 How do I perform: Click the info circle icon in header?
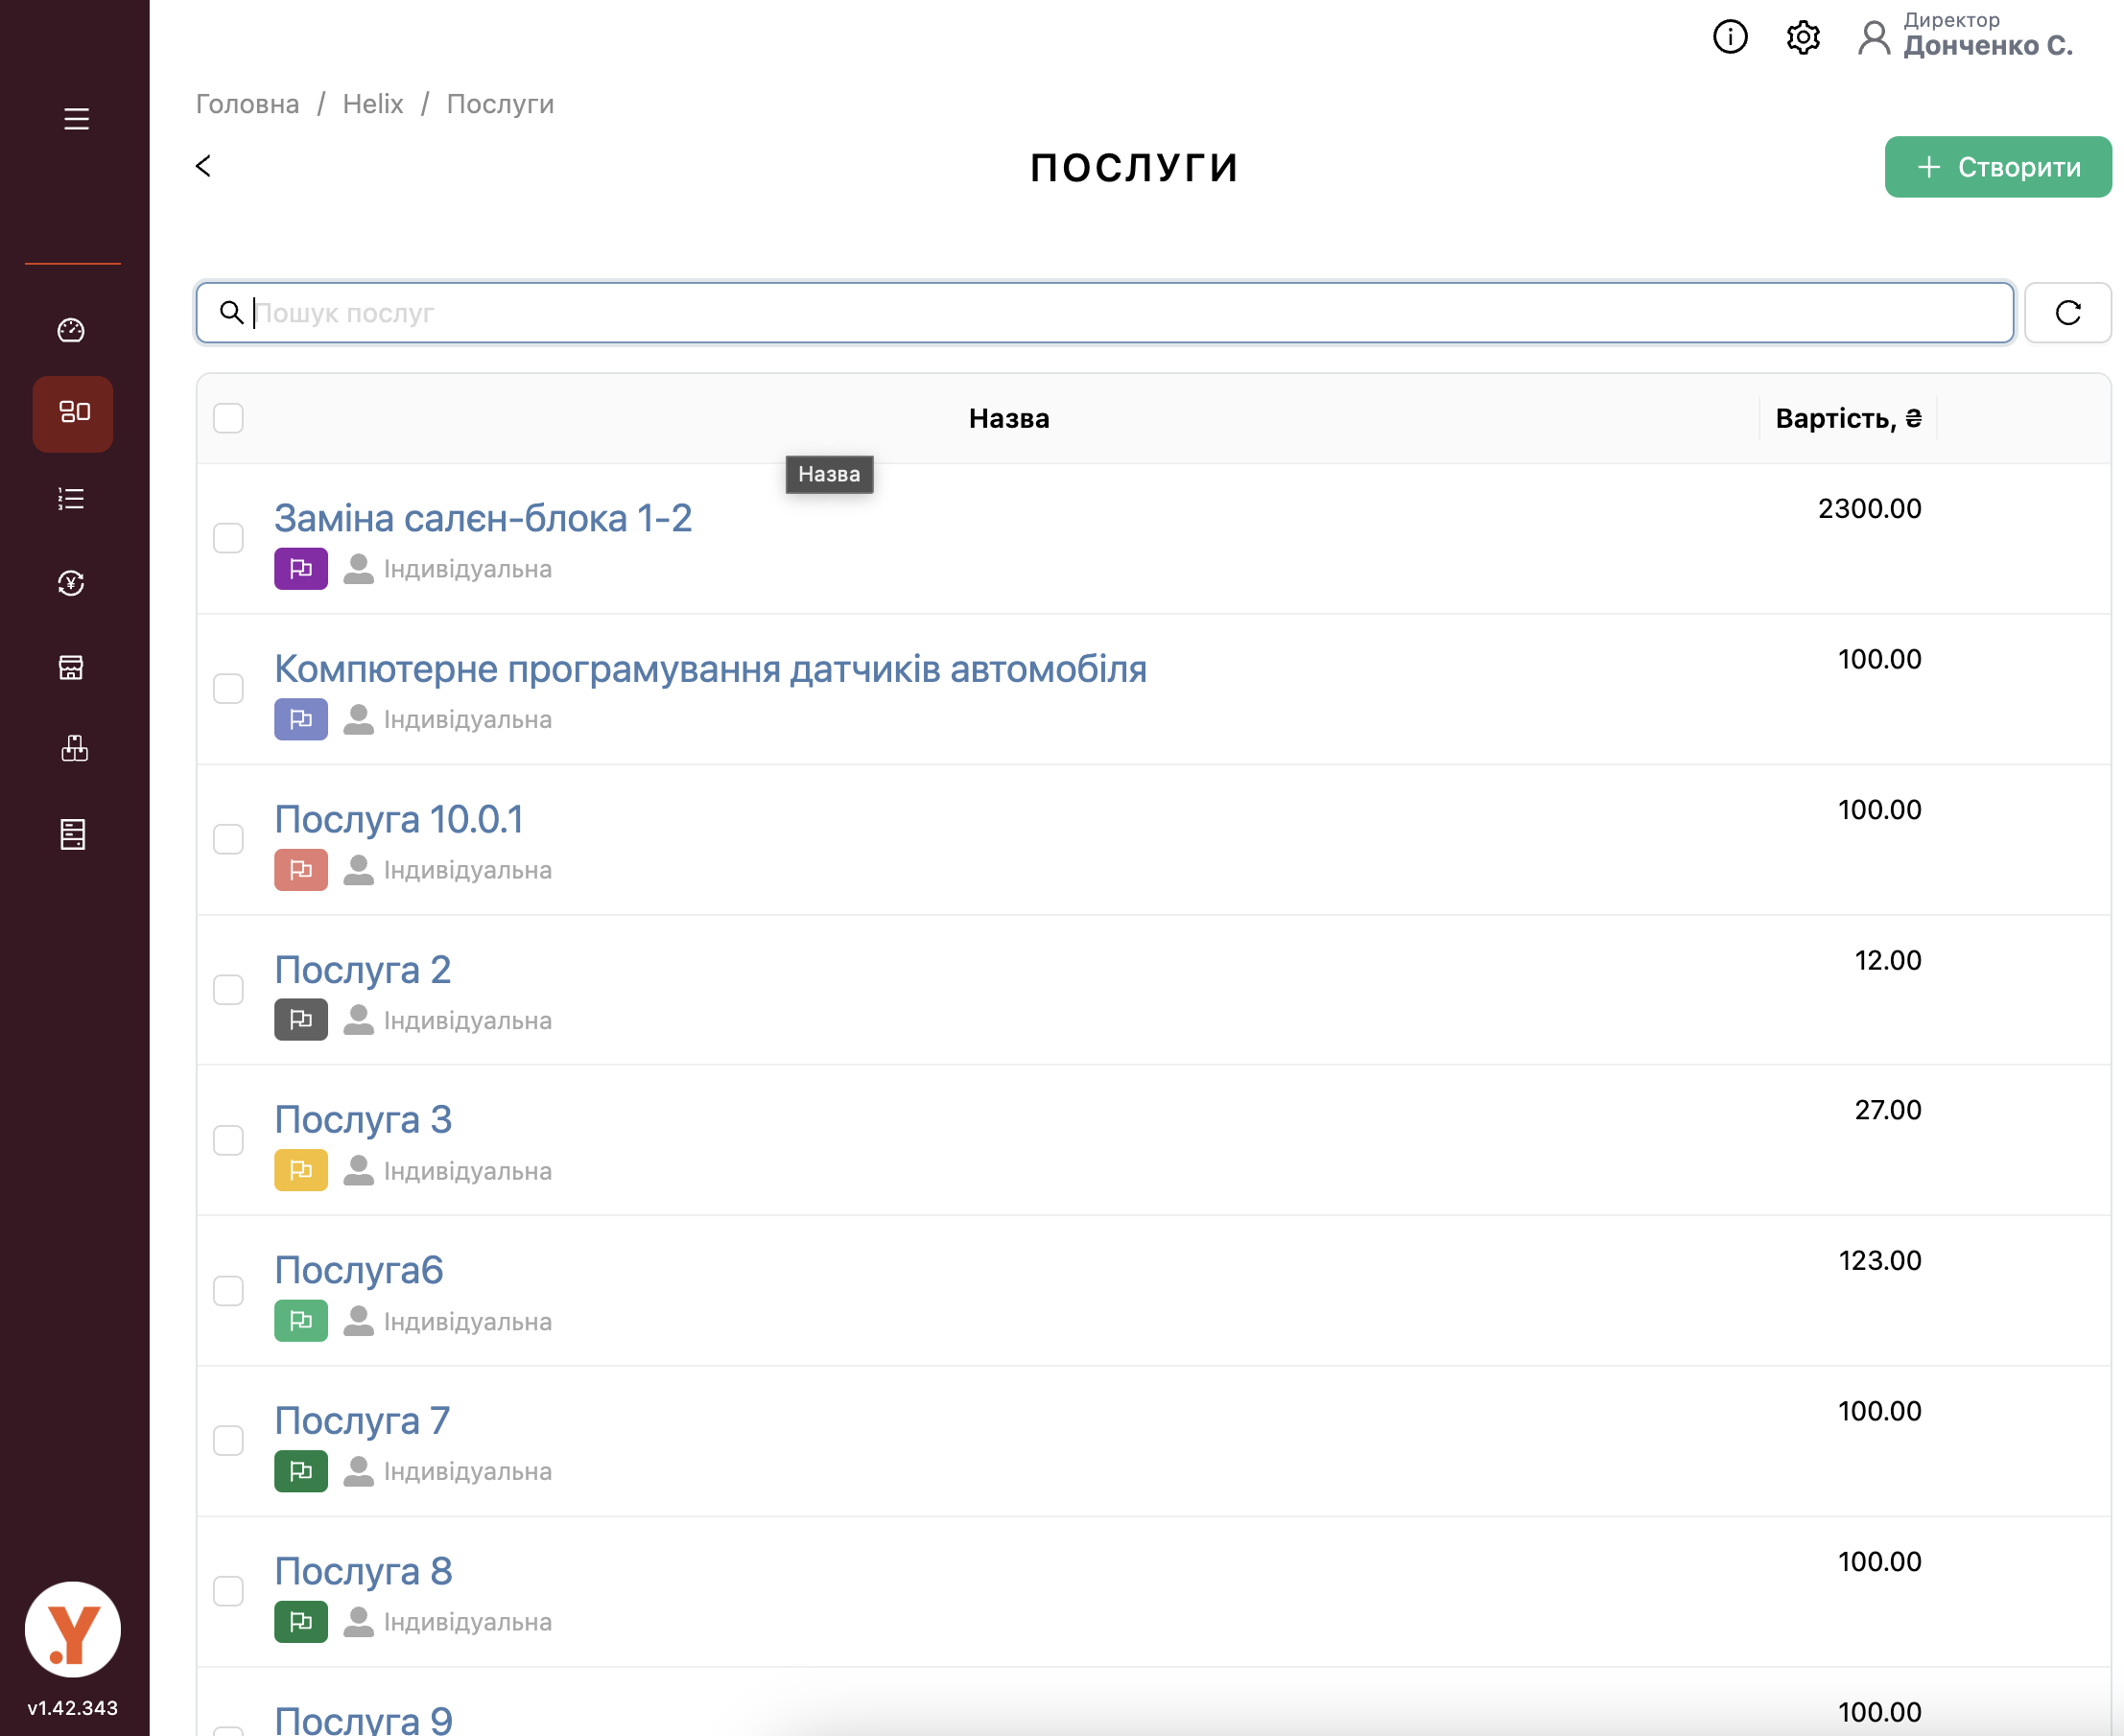point(1729,38)
